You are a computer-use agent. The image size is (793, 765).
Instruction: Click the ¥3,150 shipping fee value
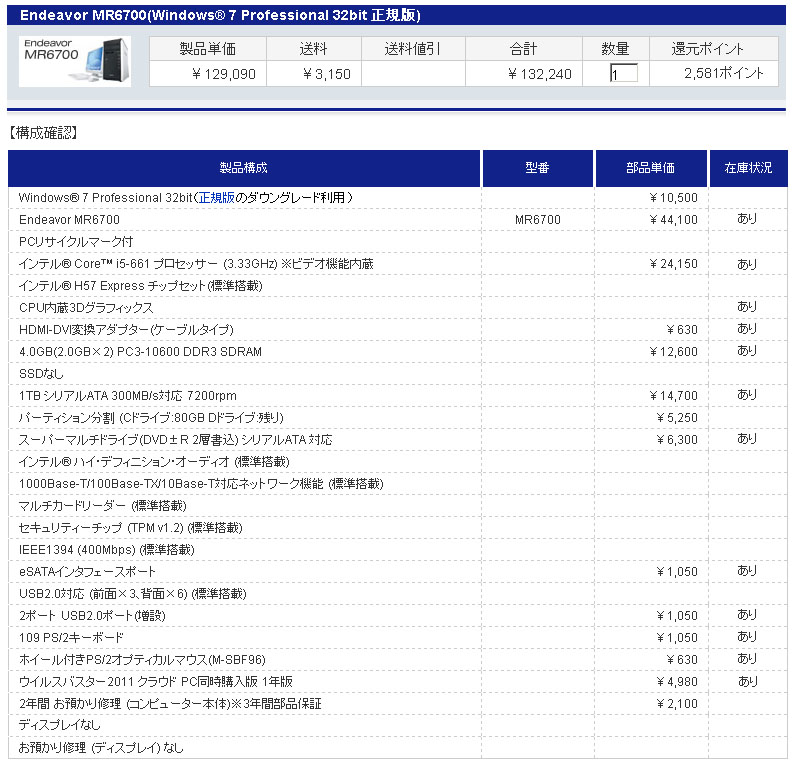coord(327,74)
